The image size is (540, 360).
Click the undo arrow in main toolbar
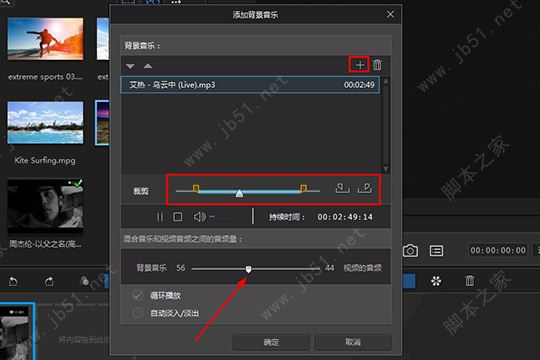pyautogui.click(x=13, y=281)
